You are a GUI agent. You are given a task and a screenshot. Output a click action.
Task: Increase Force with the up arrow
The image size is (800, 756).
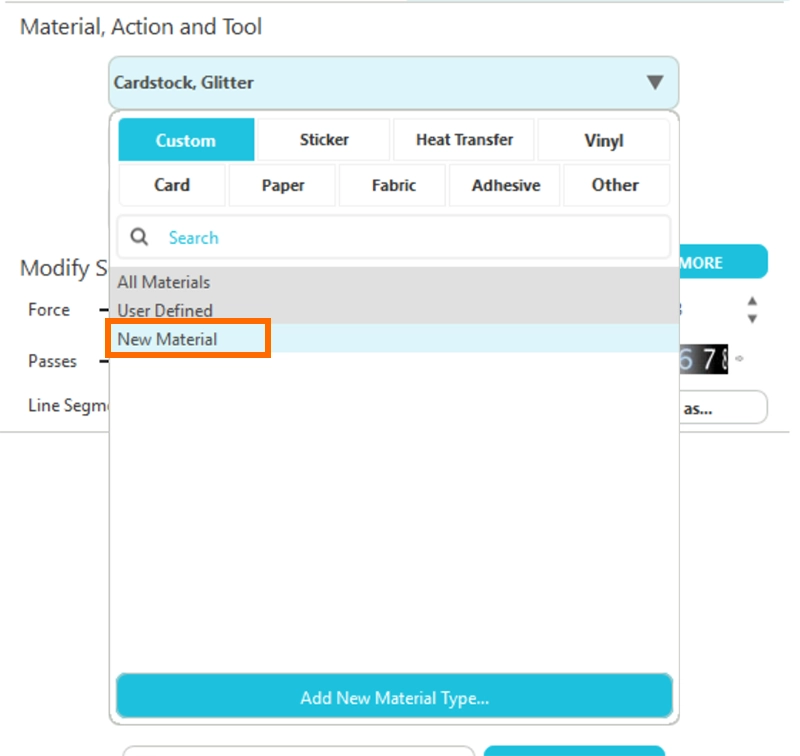(752, 301)
